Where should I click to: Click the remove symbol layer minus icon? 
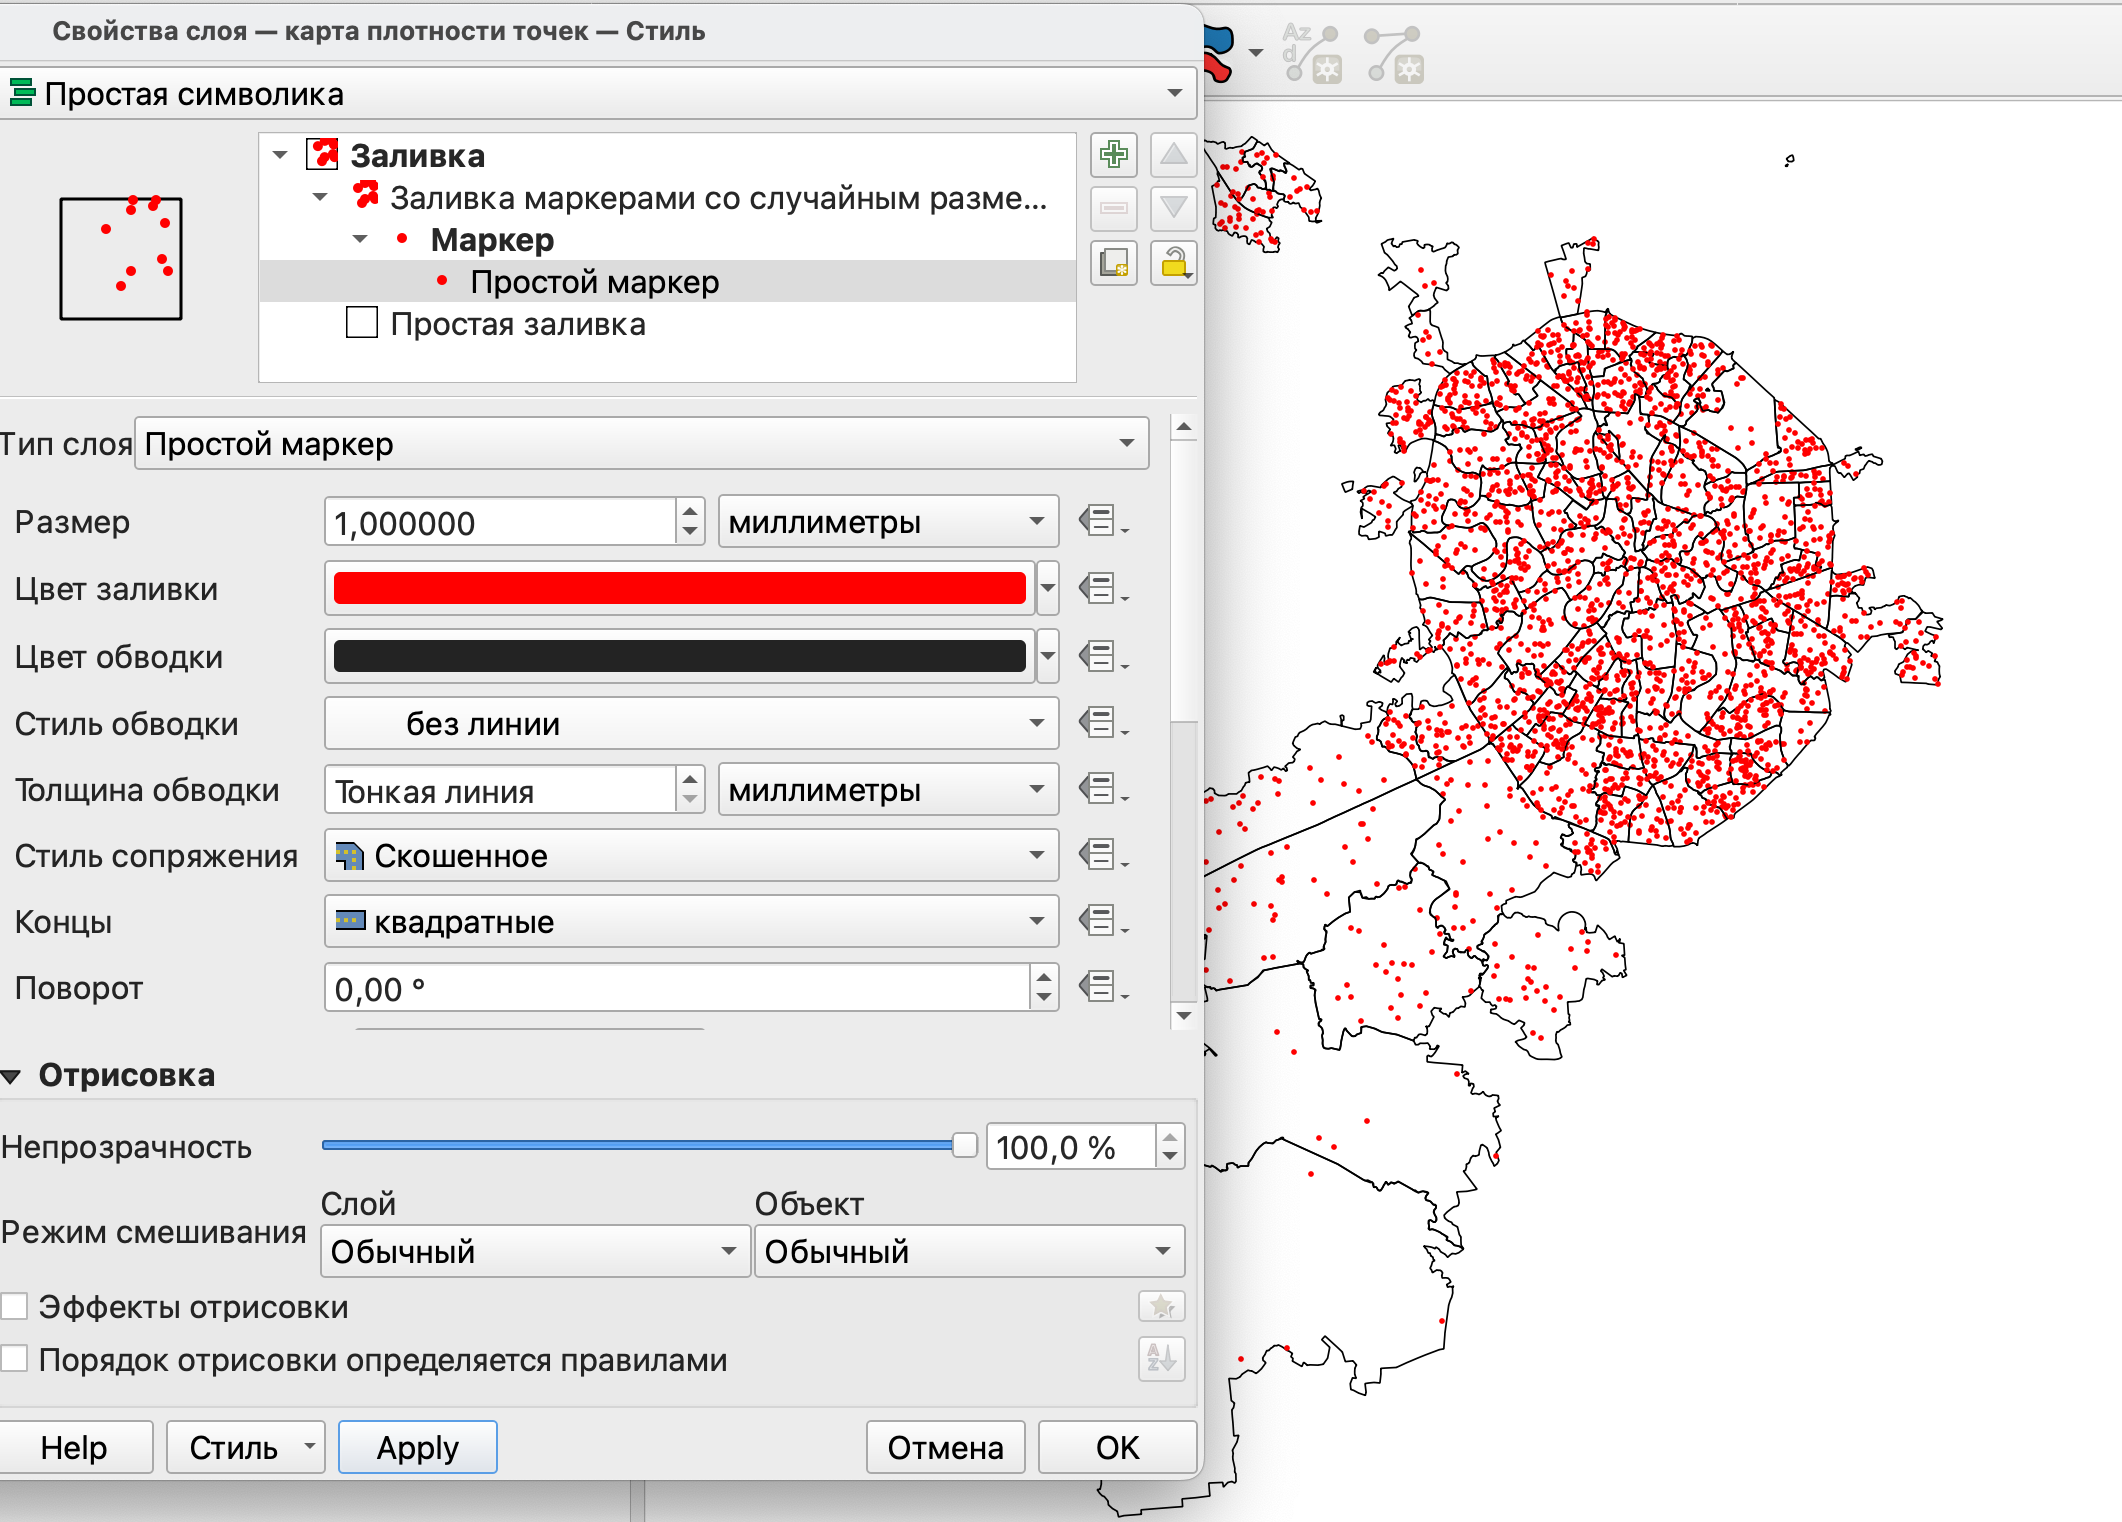pyautogui.click(x=1113, y=208)
